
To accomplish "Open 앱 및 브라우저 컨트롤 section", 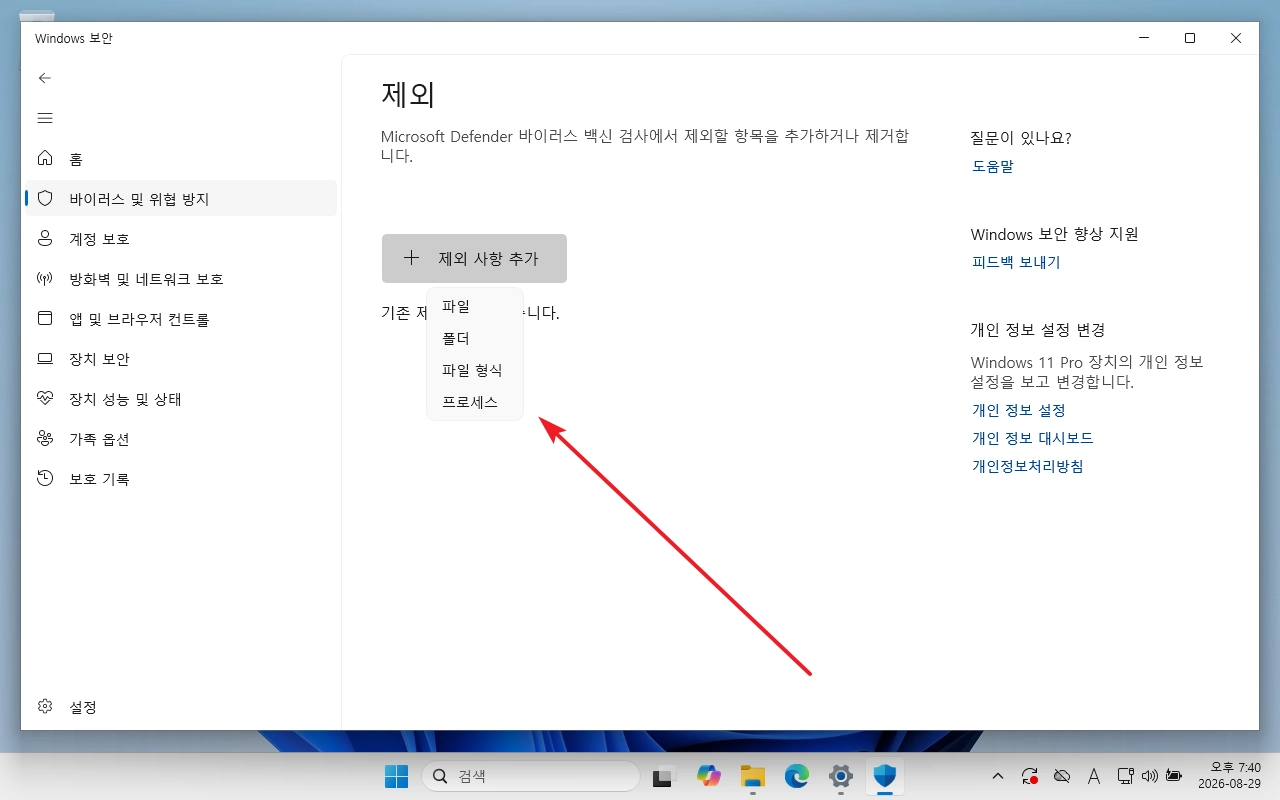I will click(x=181, y=318).
